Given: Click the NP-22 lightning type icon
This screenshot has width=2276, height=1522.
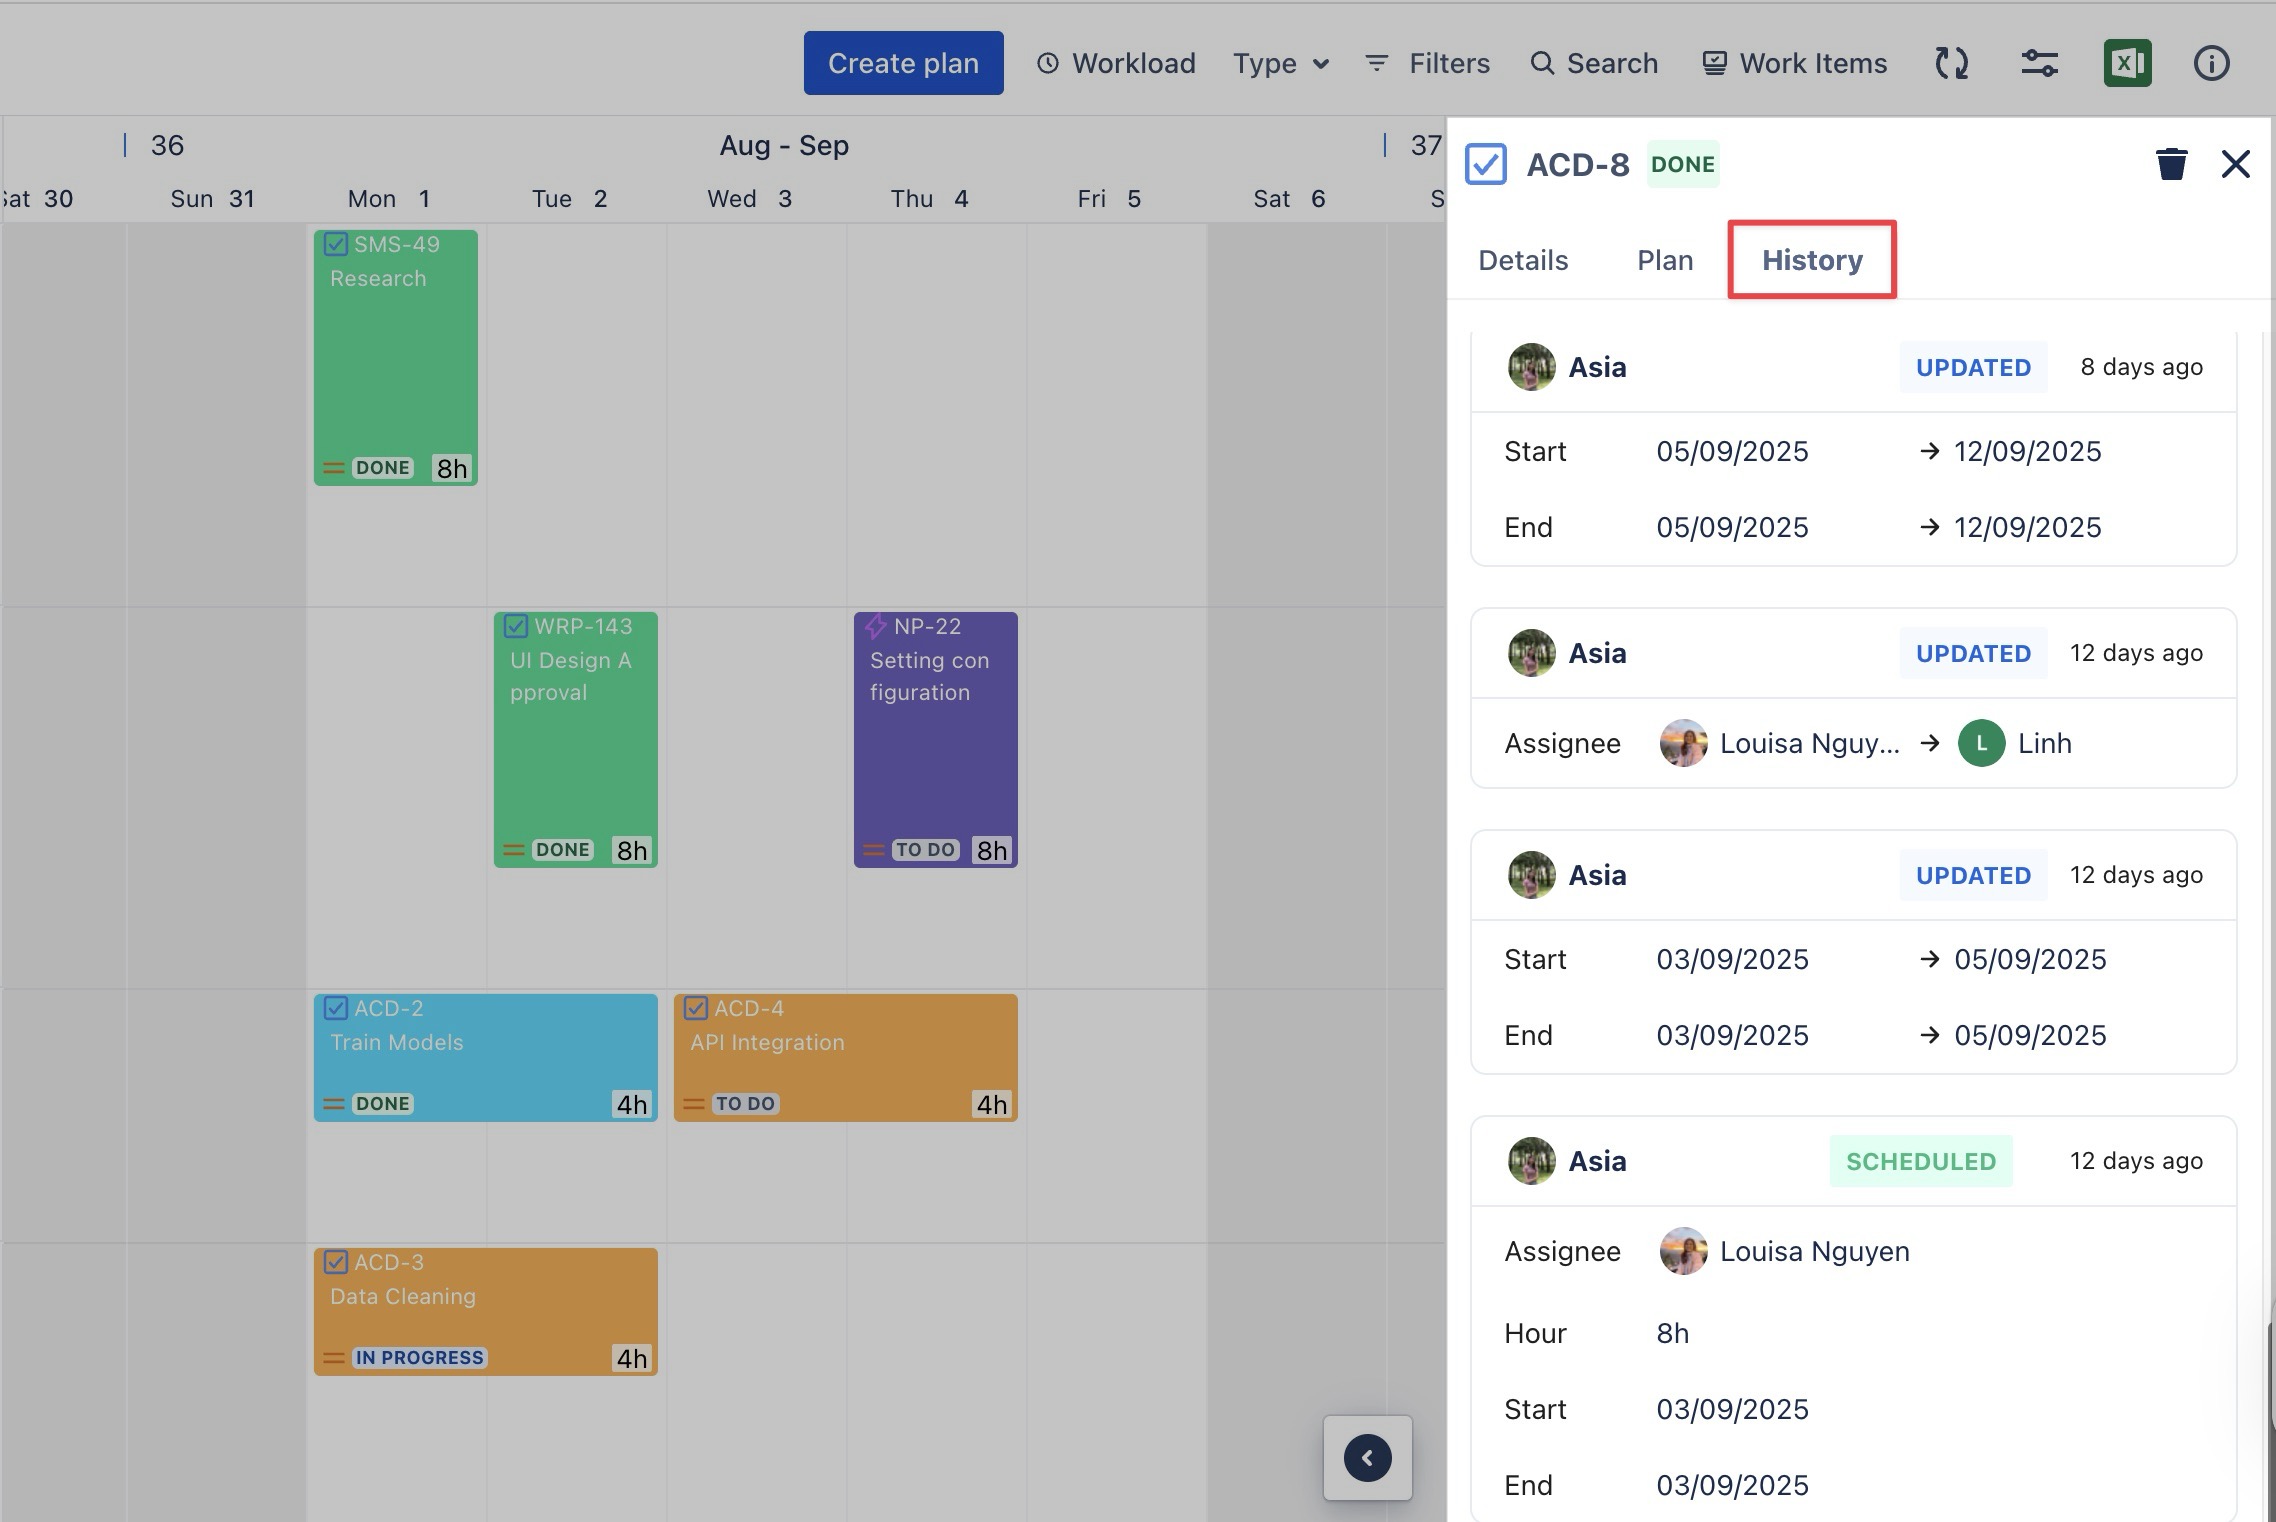Looking at the screenshot, I should tap(876, 627).
